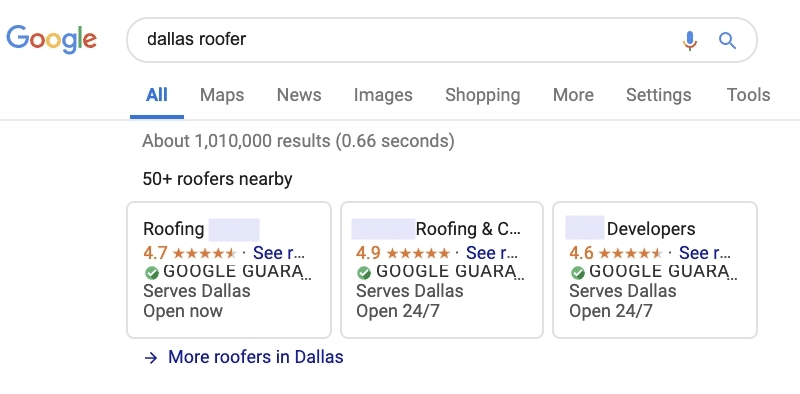Viewport: 800px width, 394px height.
Task: Click green Google Guaranteed badge on second card
Action: click(364, 273)
